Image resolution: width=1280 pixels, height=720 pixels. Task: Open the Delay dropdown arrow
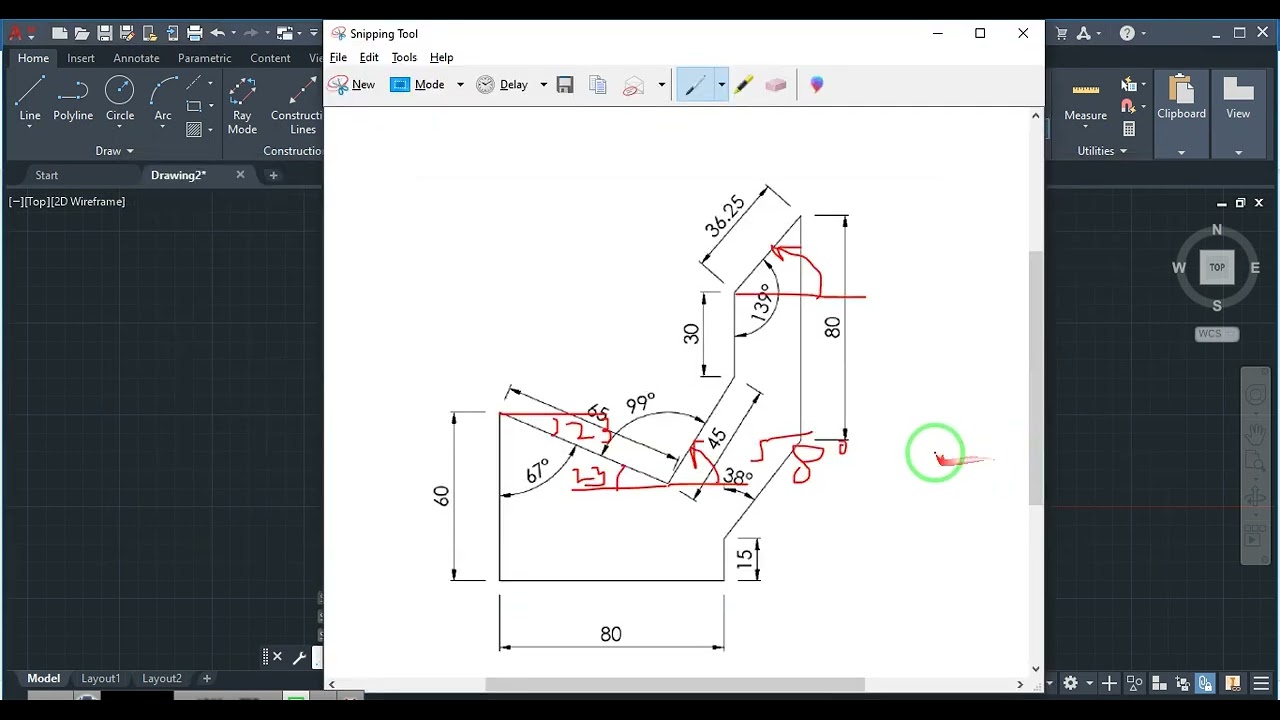543,85
